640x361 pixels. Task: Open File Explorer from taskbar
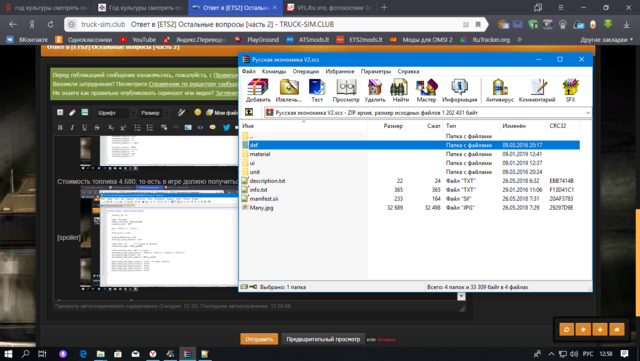[x=100, y=354]
